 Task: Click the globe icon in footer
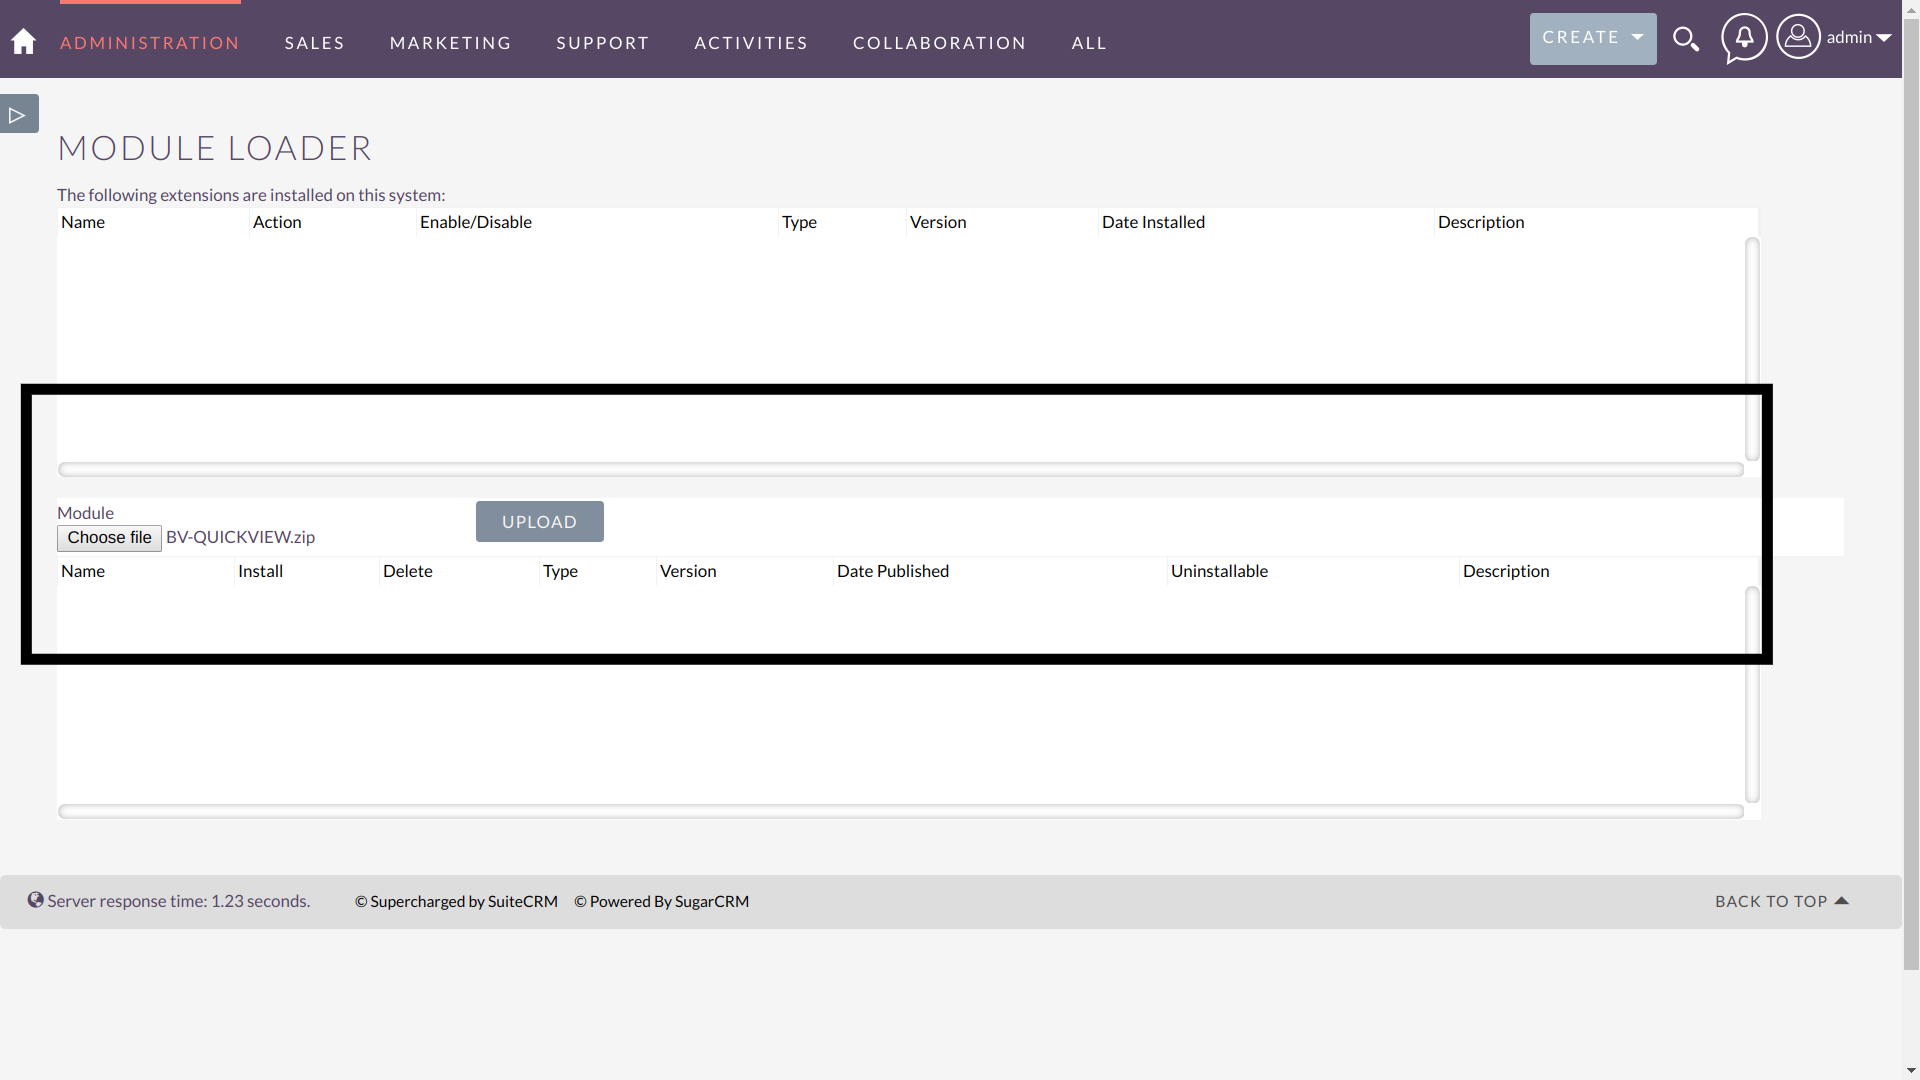tap(35, 900)
